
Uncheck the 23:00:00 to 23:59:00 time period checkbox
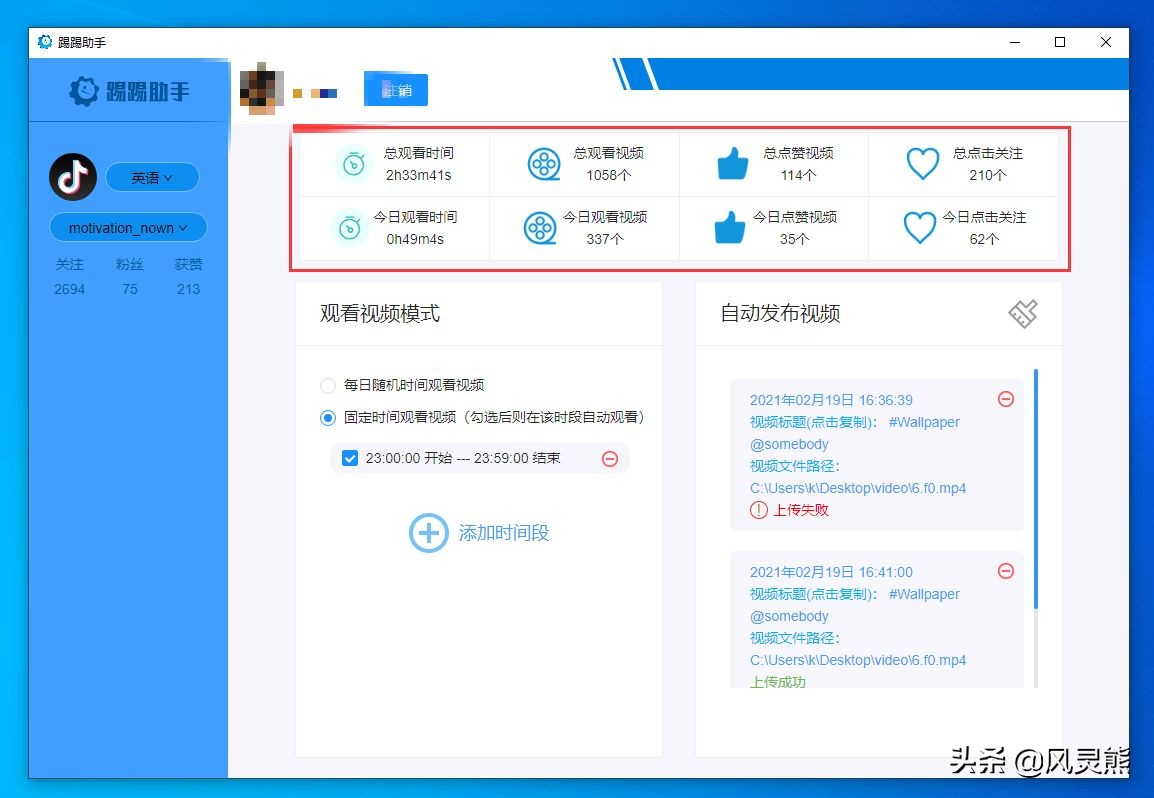click(350, 458)
